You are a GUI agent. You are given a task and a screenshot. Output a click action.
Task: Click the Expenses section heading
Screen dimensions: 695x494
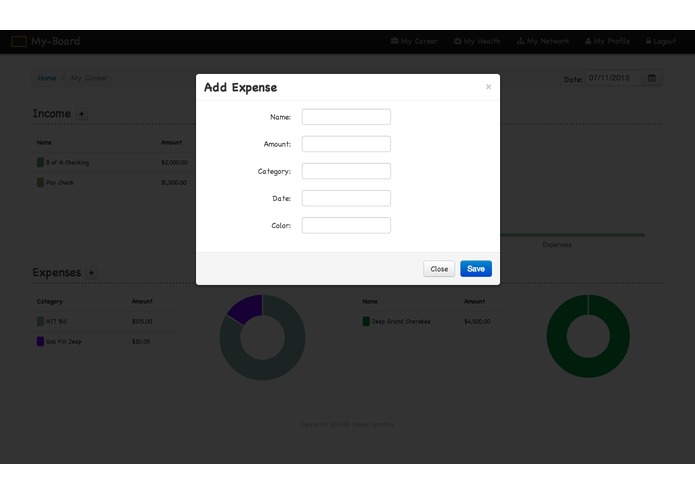[x=57, y=272]
